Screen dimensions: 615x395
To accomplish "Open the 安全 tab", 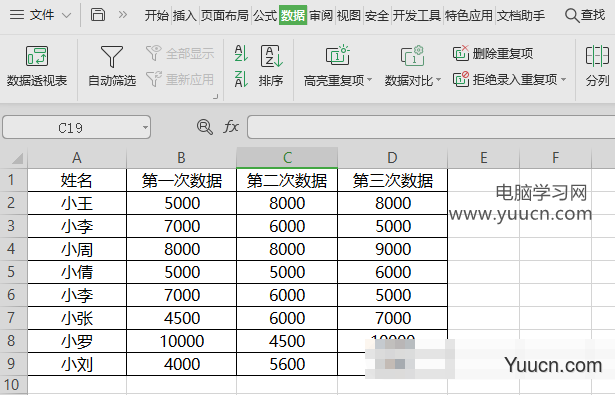I will 377,16.
